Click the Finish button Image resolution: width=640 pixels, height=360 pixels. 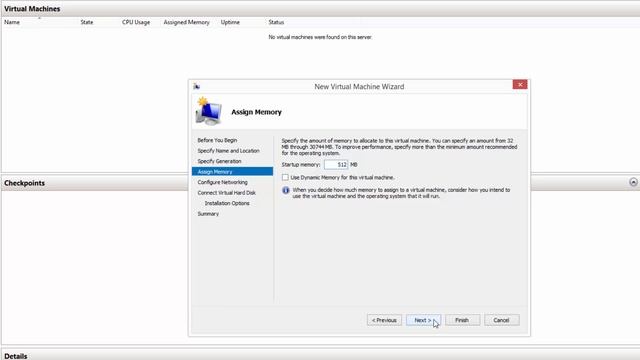pyautogui.click(x=462, y=320)
